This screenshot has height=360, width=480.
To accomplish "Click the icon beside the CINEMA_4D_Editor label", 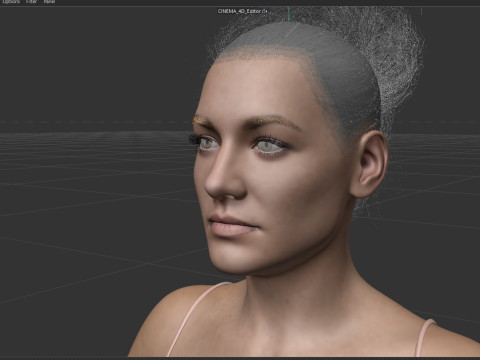I will [265, 11].
